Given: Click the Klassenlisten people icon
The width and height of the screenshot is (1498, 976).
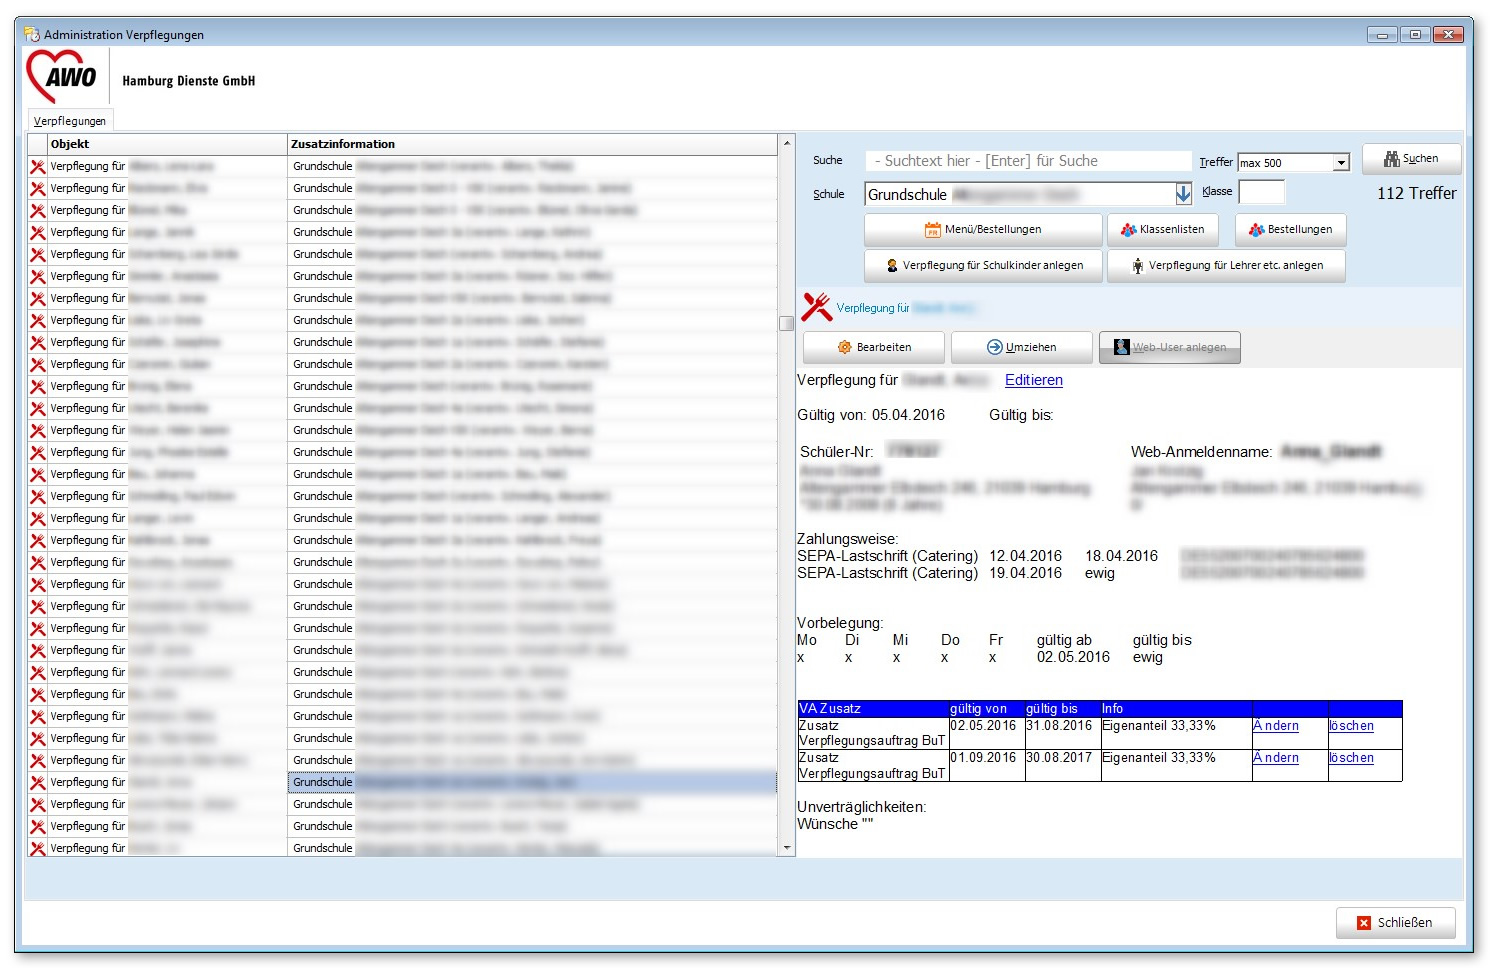Looking at the screenshot, I should coord(1128,230).
